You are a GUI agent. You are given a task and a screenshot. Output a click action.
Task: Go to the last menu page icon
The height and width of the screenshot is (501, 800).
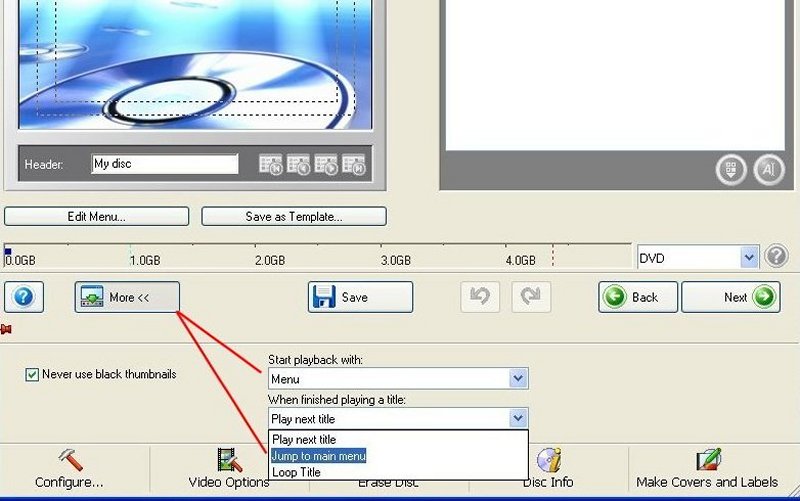[354, 165]
